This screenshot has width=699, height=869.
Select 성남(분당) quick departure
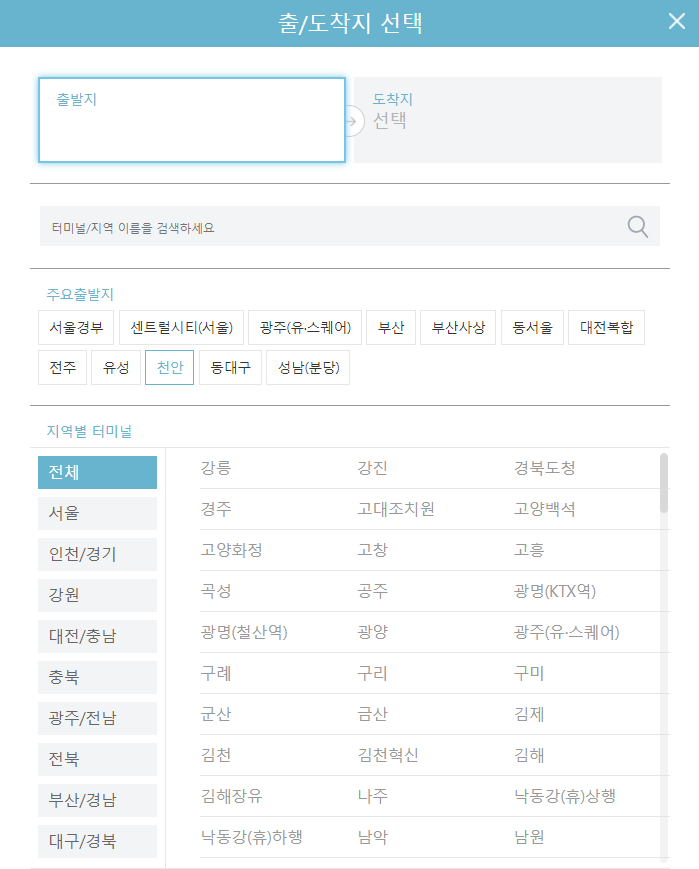click(308, 367)
